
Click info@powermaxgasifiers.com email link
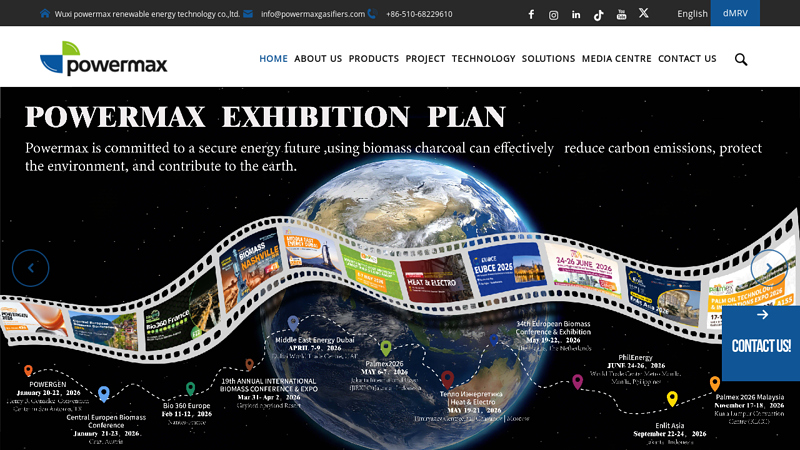click(313, 14)
